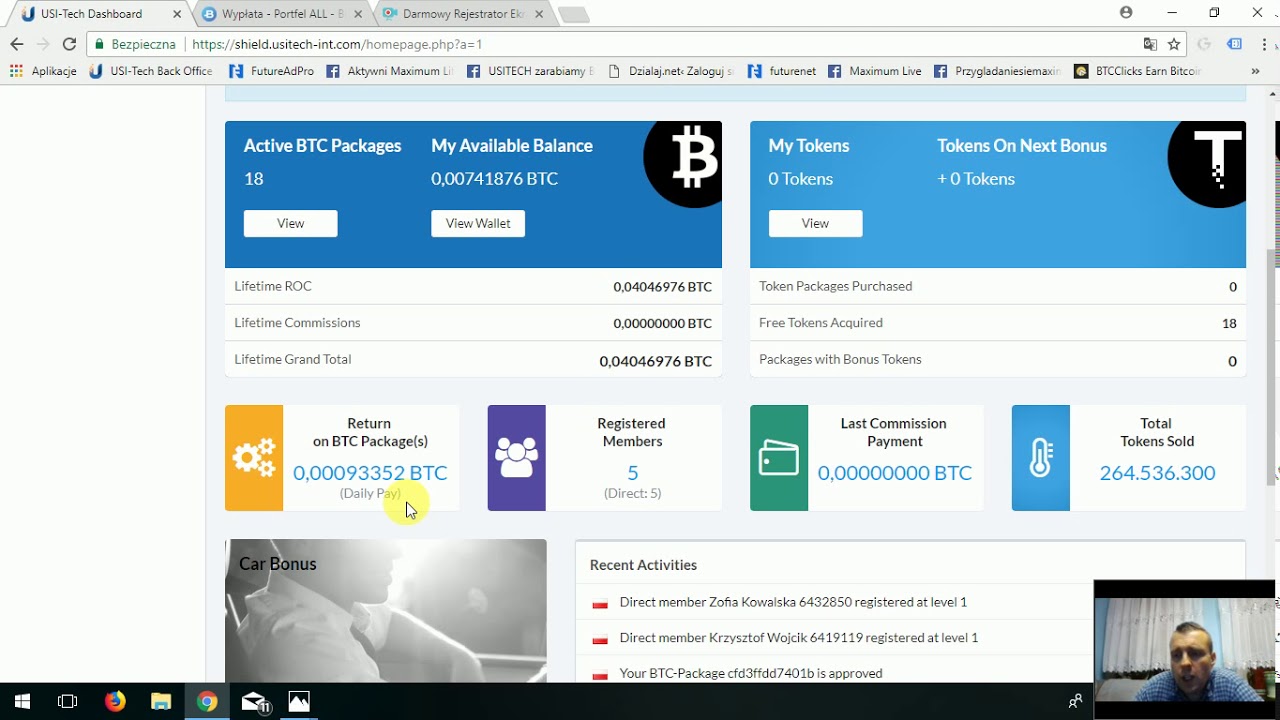Click the blue thermometer tokens icon
The height and width of the screenshot is (720, 1280).
click(1041, 458)
